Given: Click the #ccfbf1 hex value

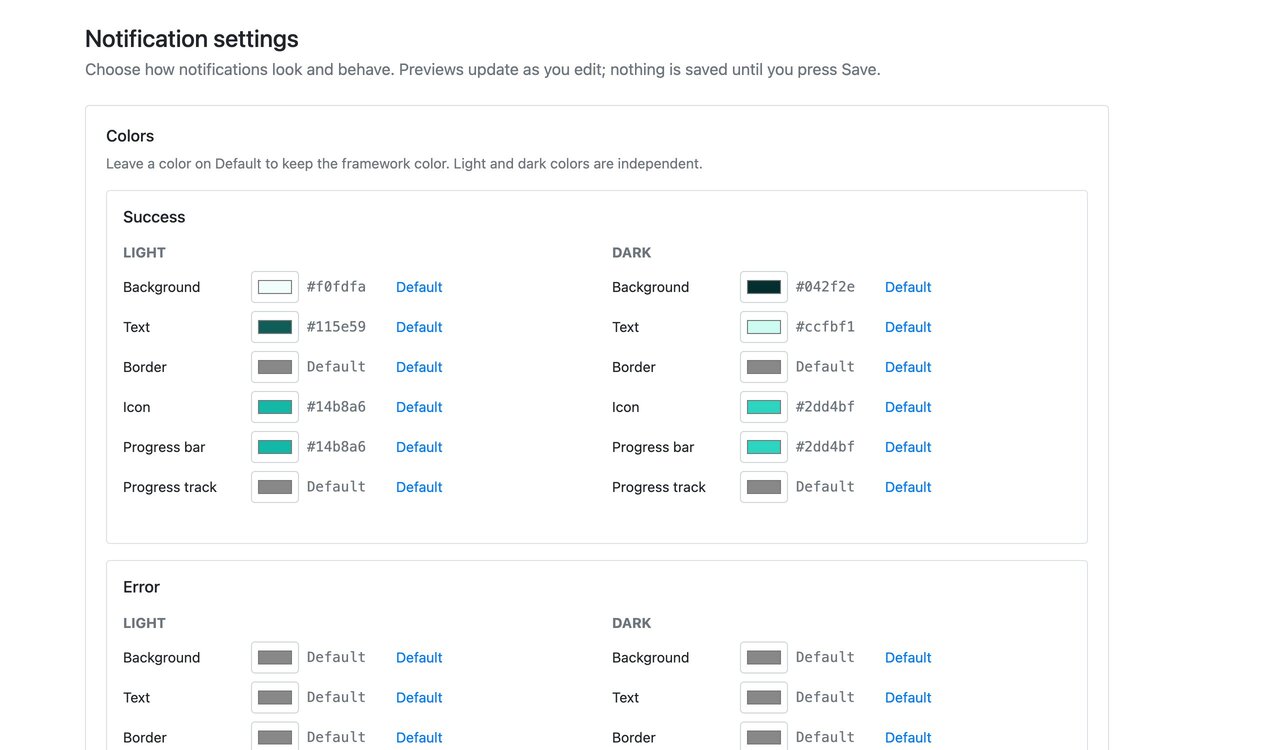Looking at the screenshot, I should click(825, 327).
